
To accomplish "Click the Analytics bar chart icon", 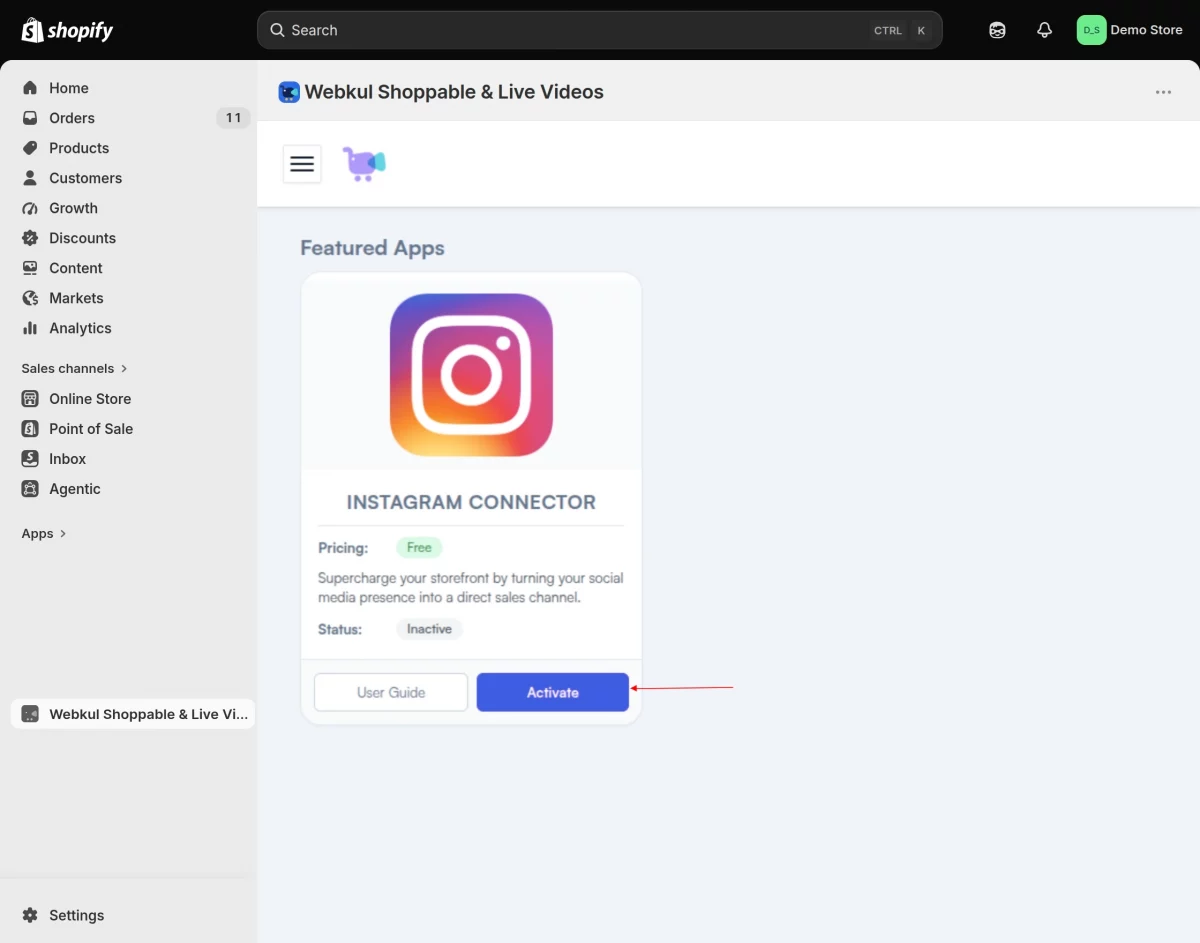I will [x=30, y=328].
